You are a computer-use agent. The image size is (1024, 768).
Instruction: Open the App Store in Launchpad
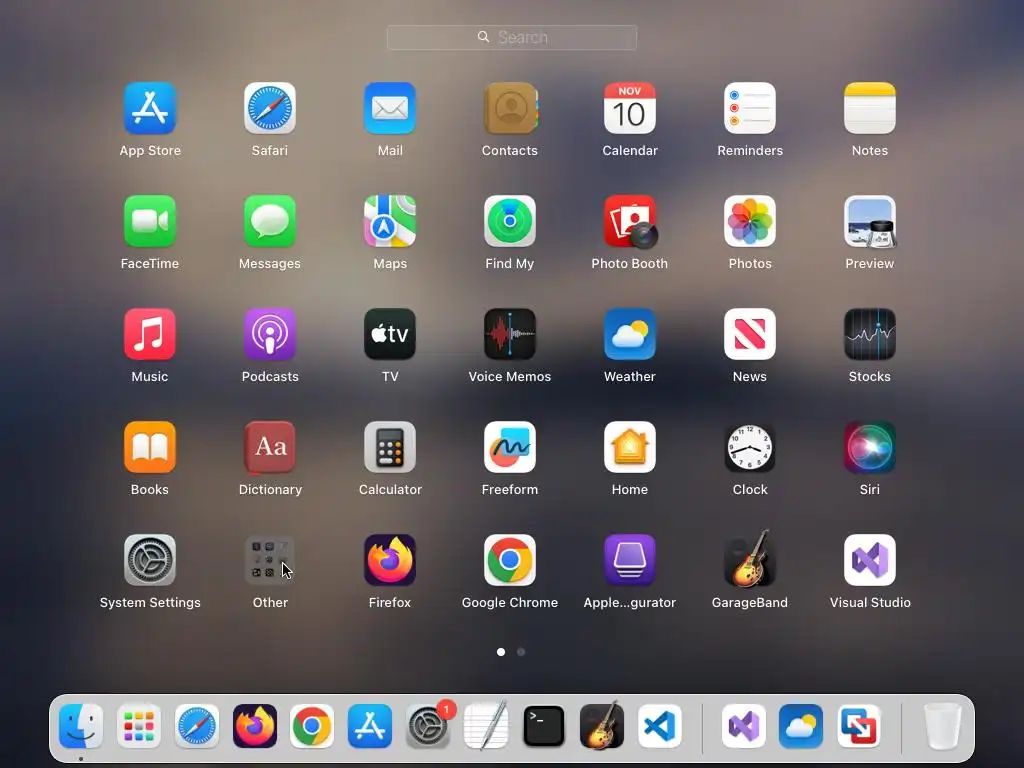150,108
